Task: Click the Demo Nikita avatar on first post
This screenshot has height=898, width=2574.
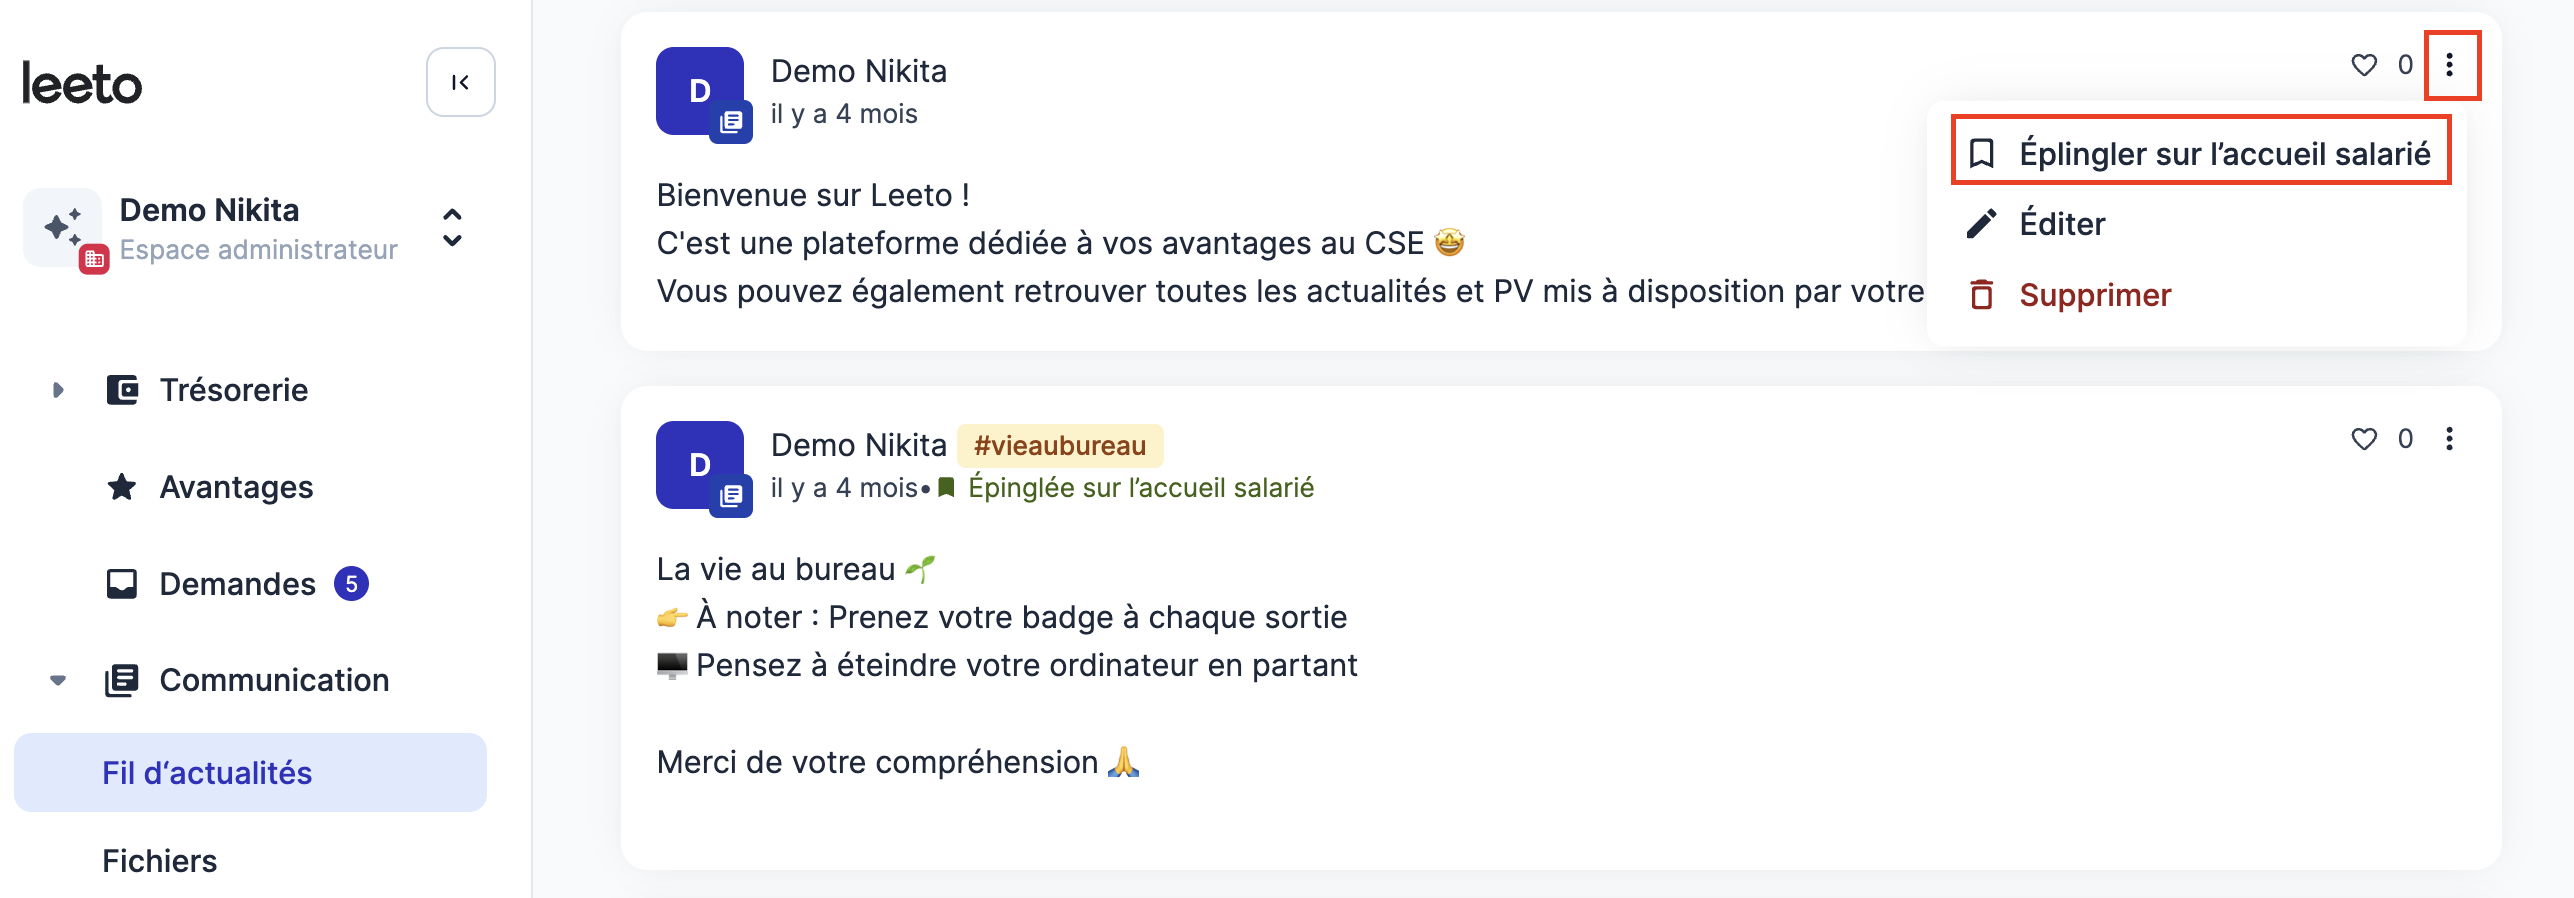Action: tap(700, 91)
